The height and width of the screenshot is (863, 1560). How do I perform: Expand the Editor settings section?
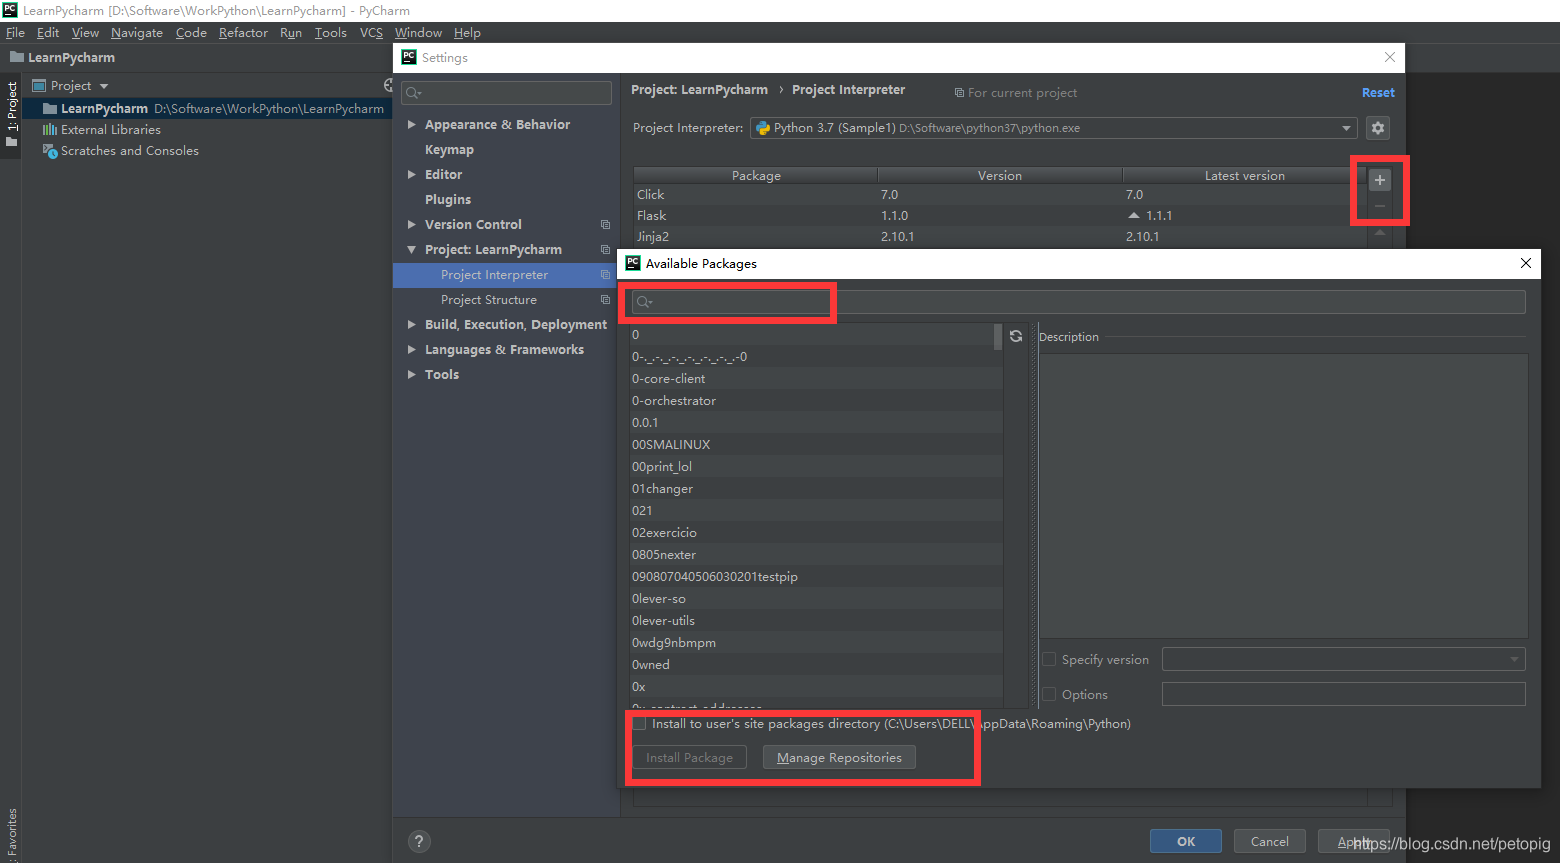click(411, 175)
